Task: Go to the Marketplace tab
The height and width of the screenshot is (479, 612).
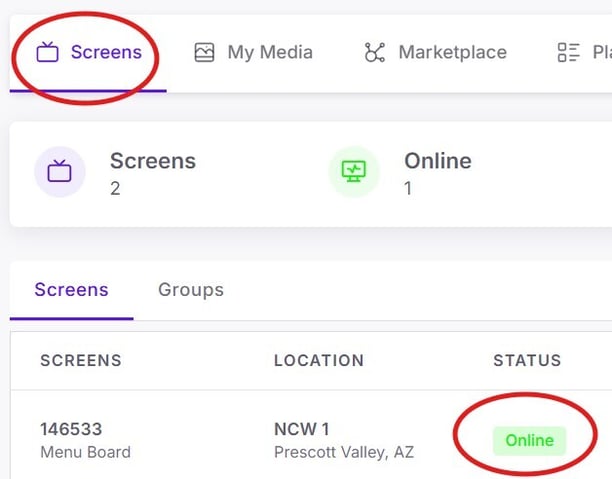Action: click(x=452, y=53)
